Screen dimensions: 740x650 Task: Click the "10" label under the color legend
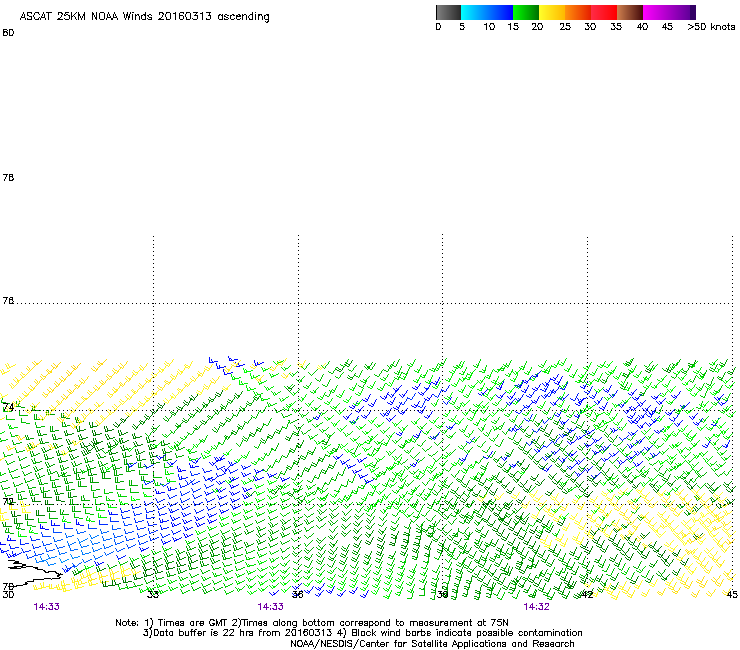point(489,27)
